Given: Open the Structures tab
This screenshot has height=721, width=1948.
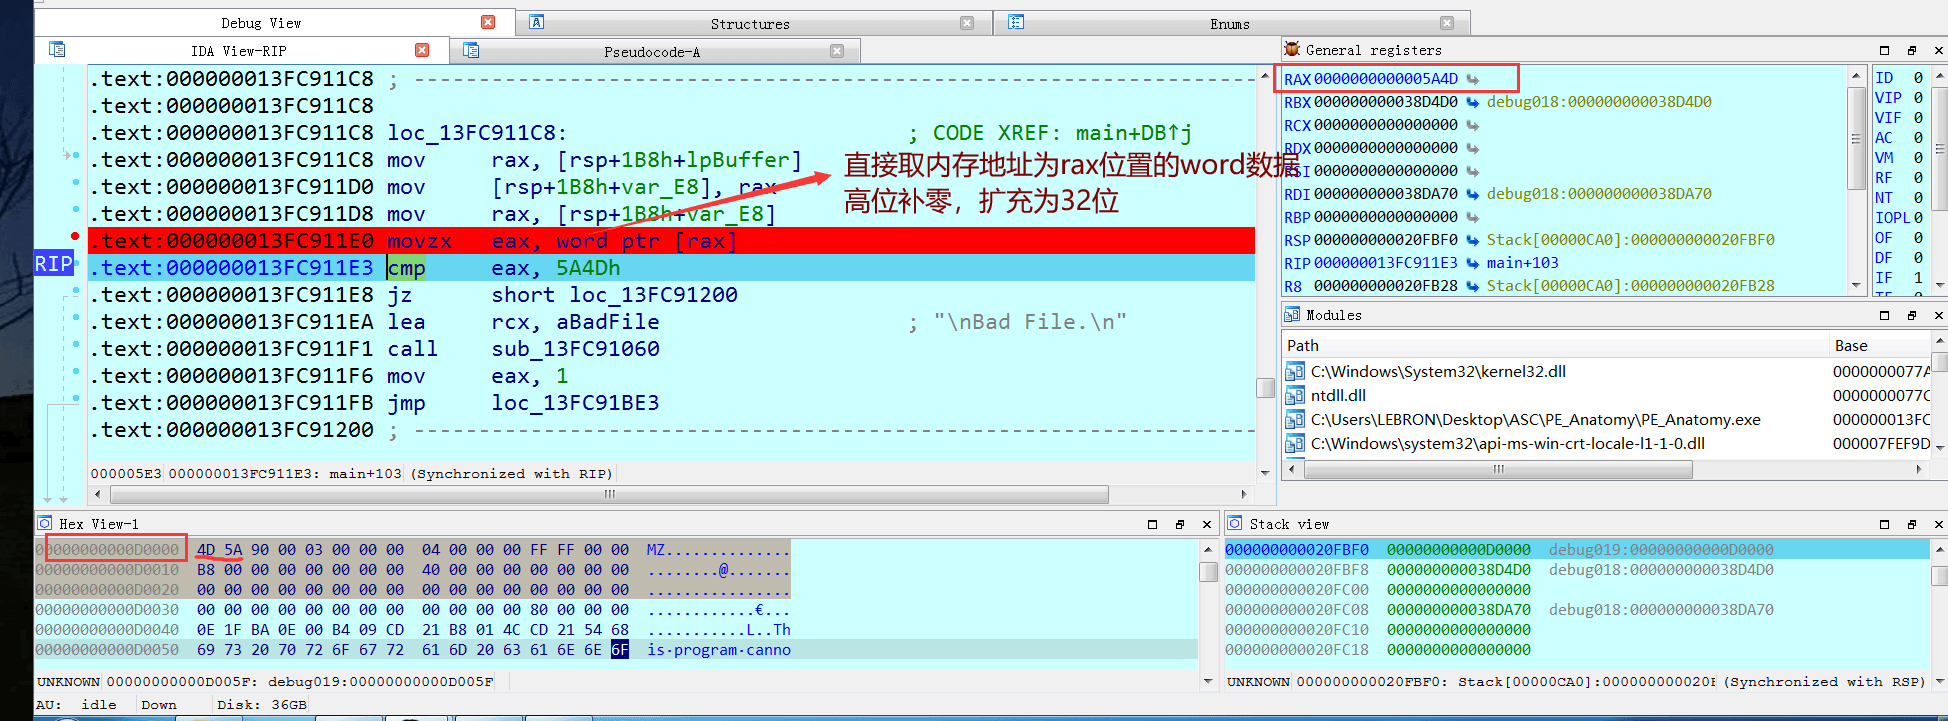Looking at the screenshot, I should (749, 24).
